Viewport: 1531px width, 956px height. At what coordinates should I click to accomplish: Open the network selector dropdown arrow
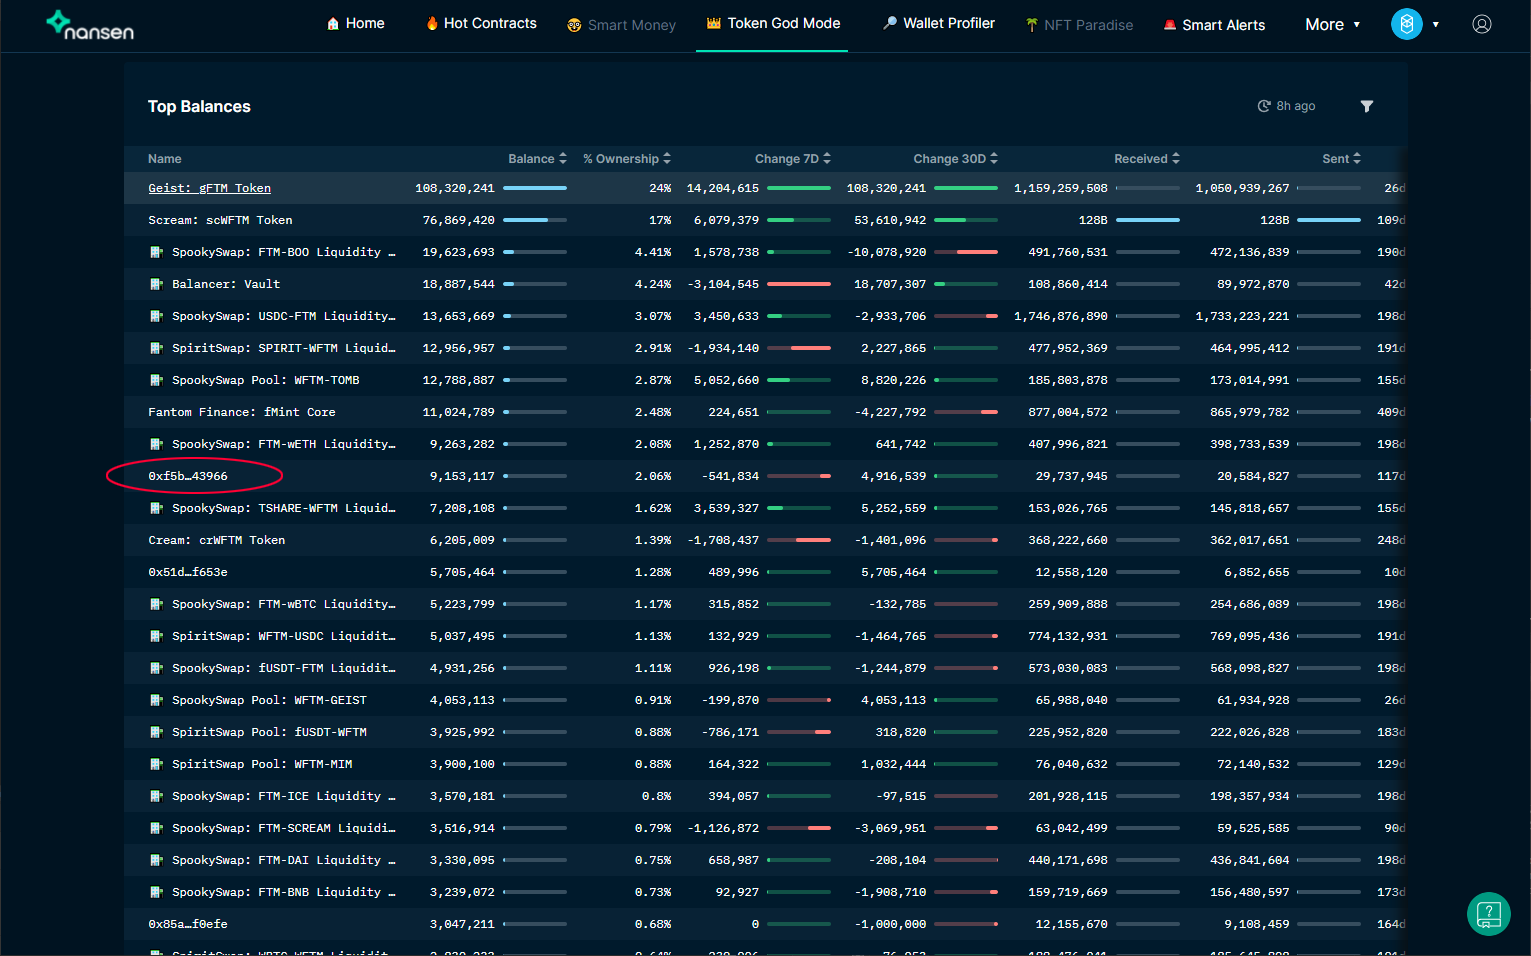click(x=1436, y=24)
